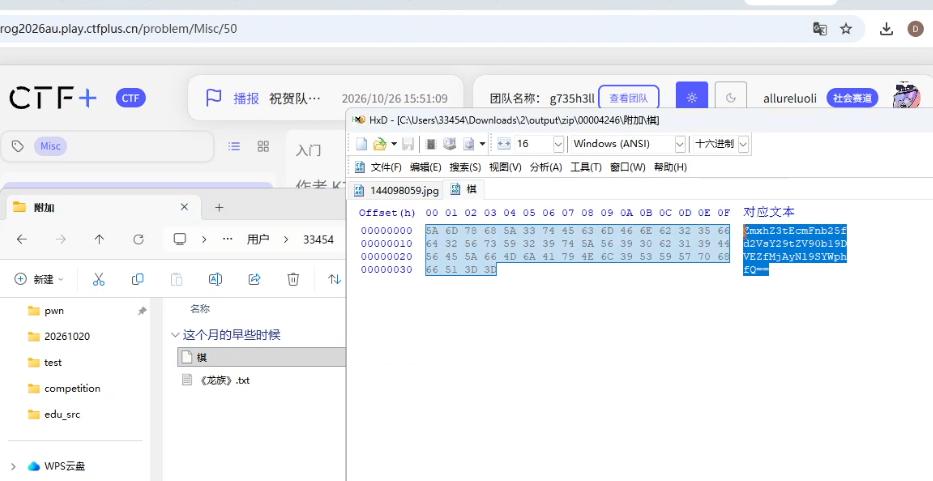933x481 pixels.
Task: Open the 分析(A) menu
Action: 546,167
